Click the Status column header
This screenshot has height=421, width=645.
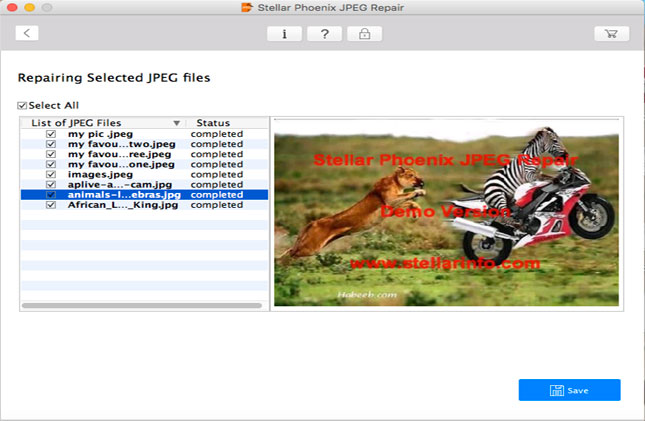(213, 123)
